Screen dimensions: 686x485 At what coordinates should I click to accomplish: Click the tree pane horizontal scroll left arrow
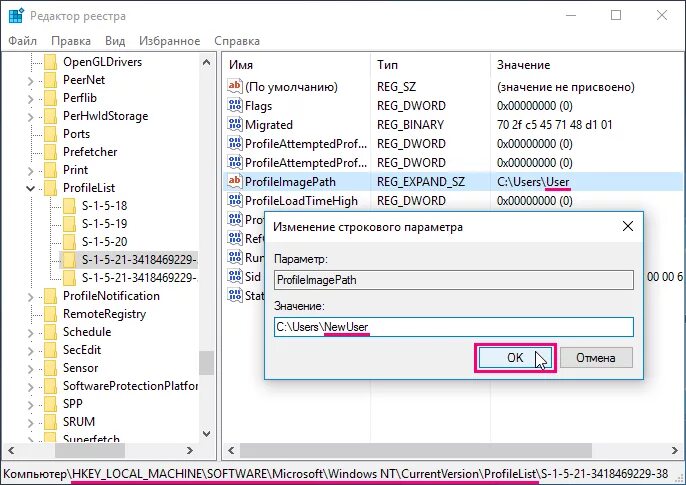[x=11, y=450]
